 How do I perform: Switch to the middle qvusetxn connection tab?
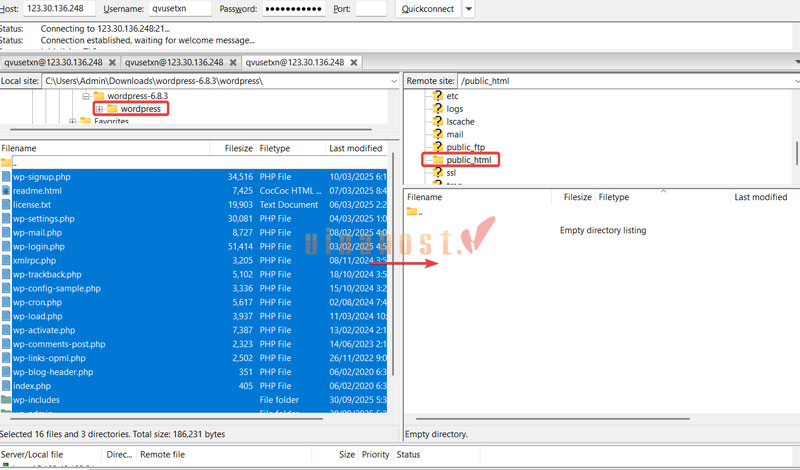coord(172,62)
